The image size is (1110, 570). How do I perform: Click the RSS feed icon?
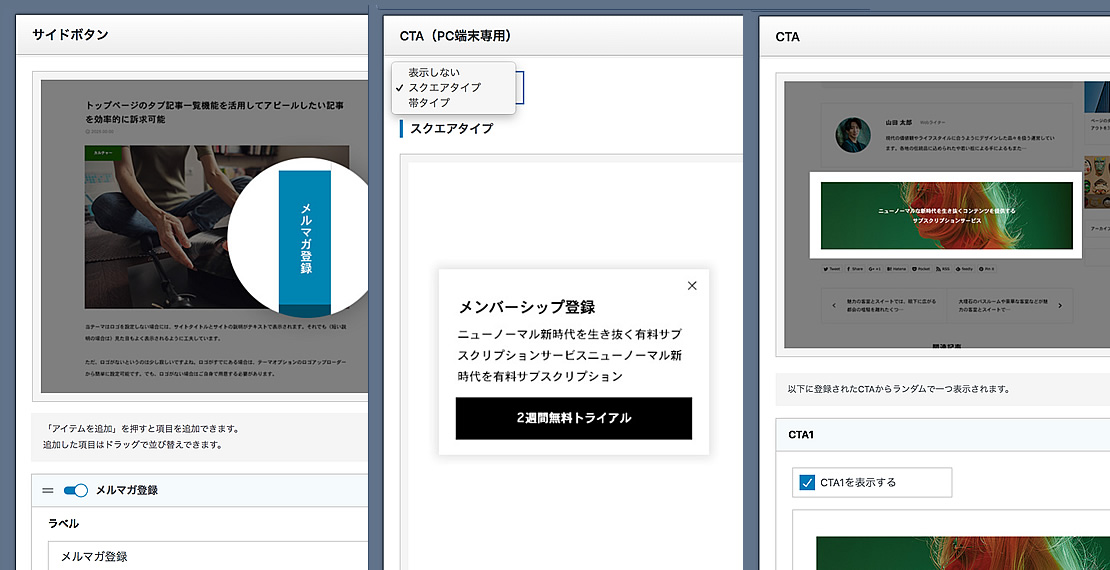943,269
